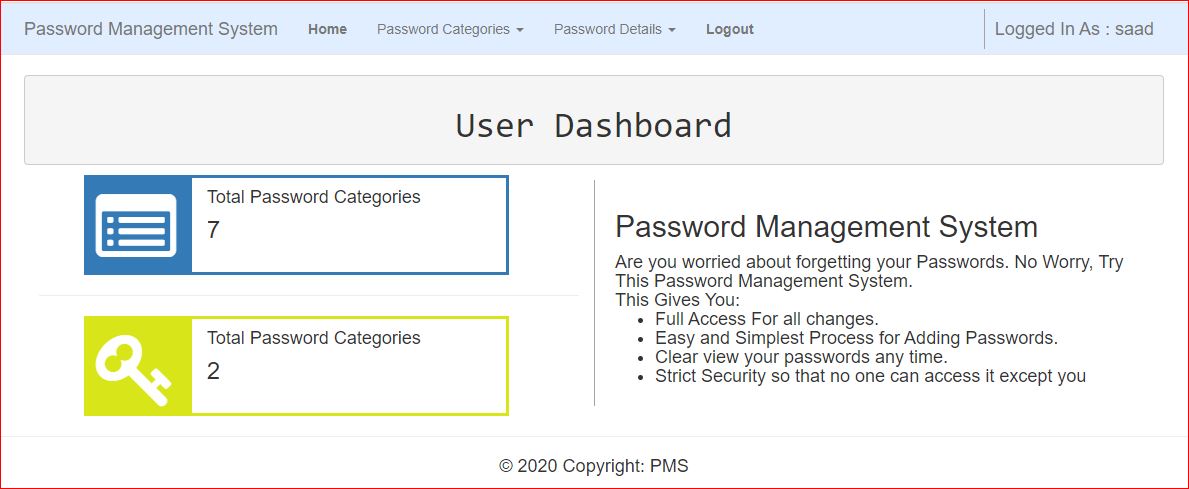Screen dimensions: 1189x489
Task: Click the 2020 Copyright: PMS footer text
Action: click(x=594, y=465)
